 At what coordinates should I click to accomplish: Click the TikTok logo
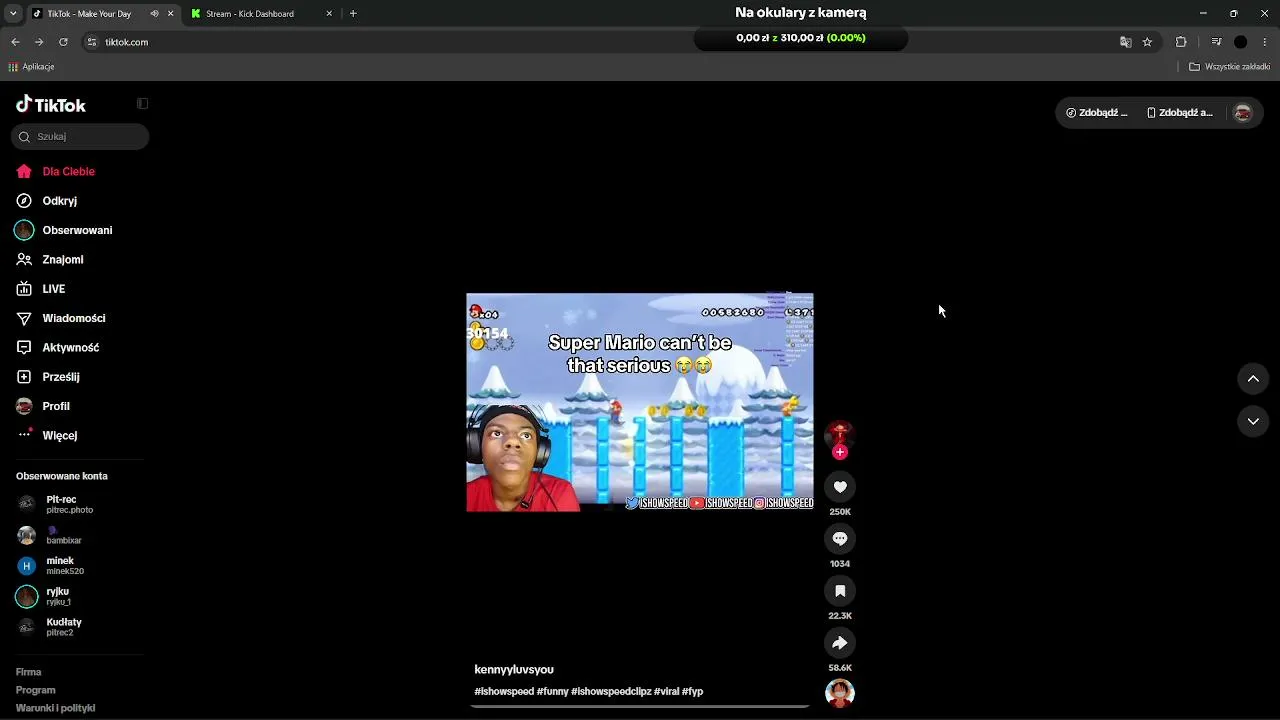point(51,105)
